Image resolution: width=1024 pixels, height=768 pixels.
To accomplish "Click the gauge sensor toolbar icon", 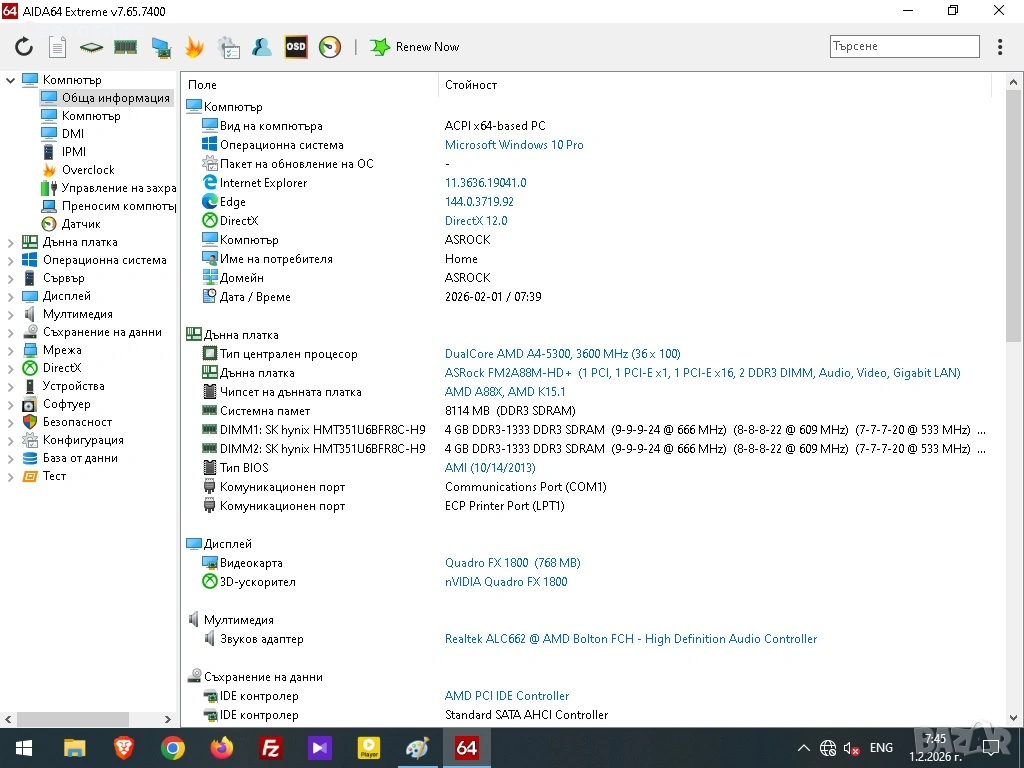I will pos(330,47).
